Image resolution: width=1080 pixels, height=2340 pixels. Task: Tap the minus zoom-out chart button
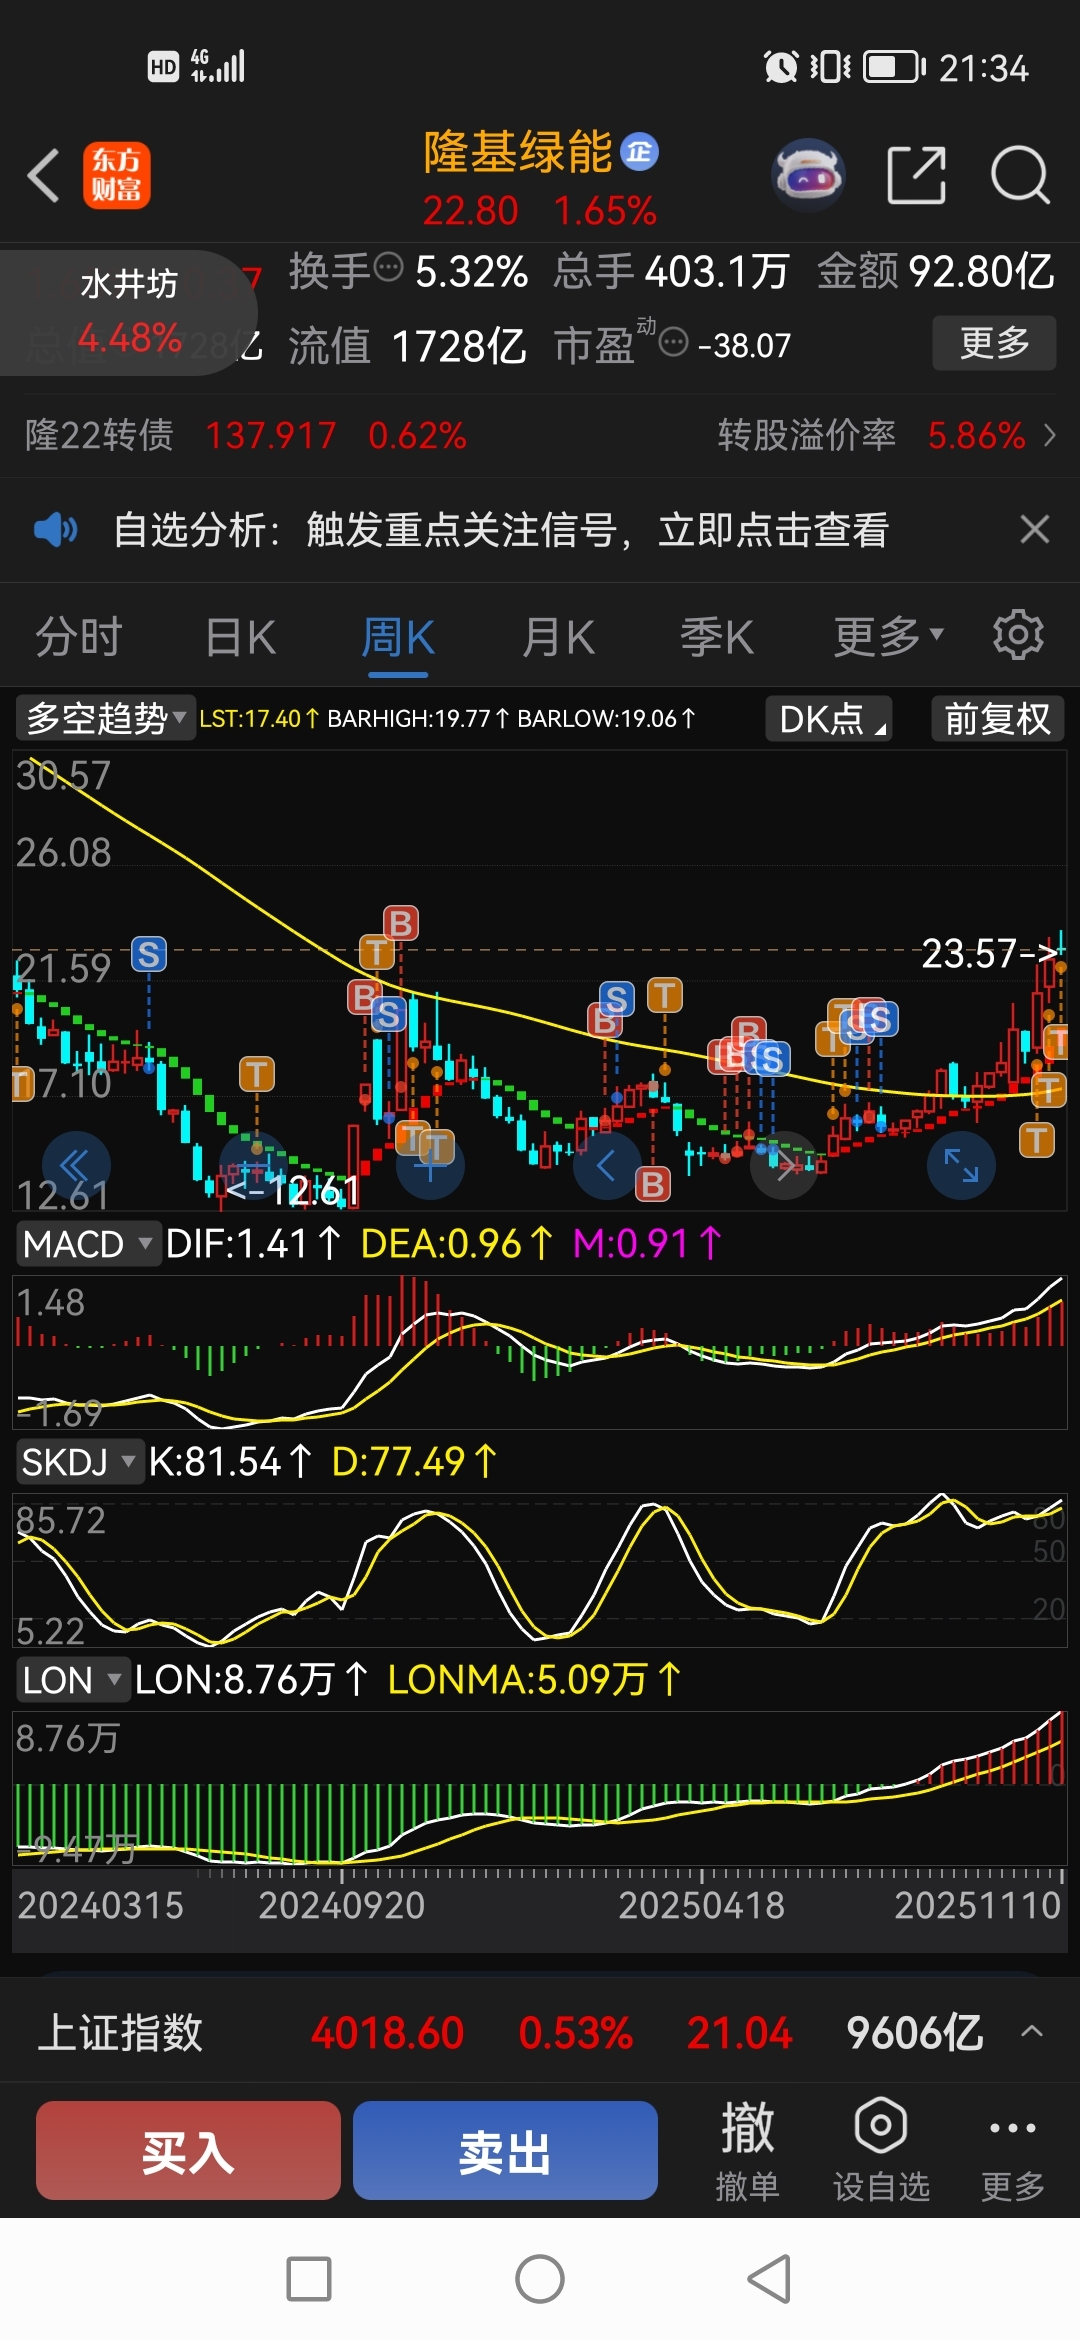tap(253, 1165)
